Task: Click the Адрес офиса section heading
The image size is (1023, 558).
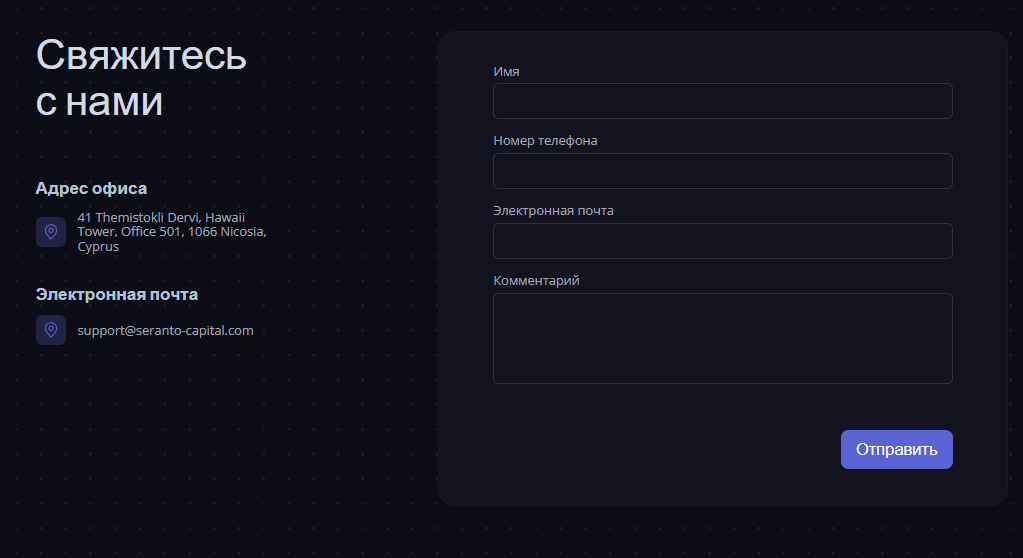Action: click(x=91, y=188)
